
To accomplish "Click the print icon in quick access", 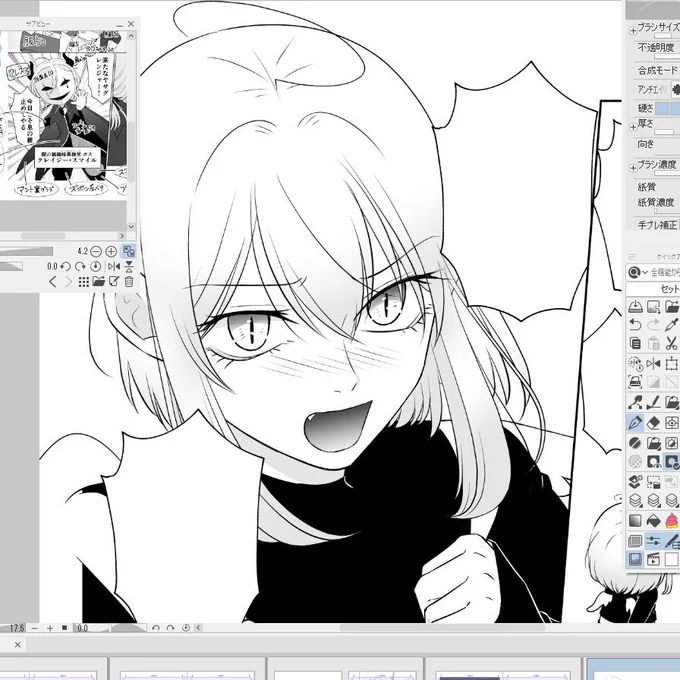I will click(635, 382).
